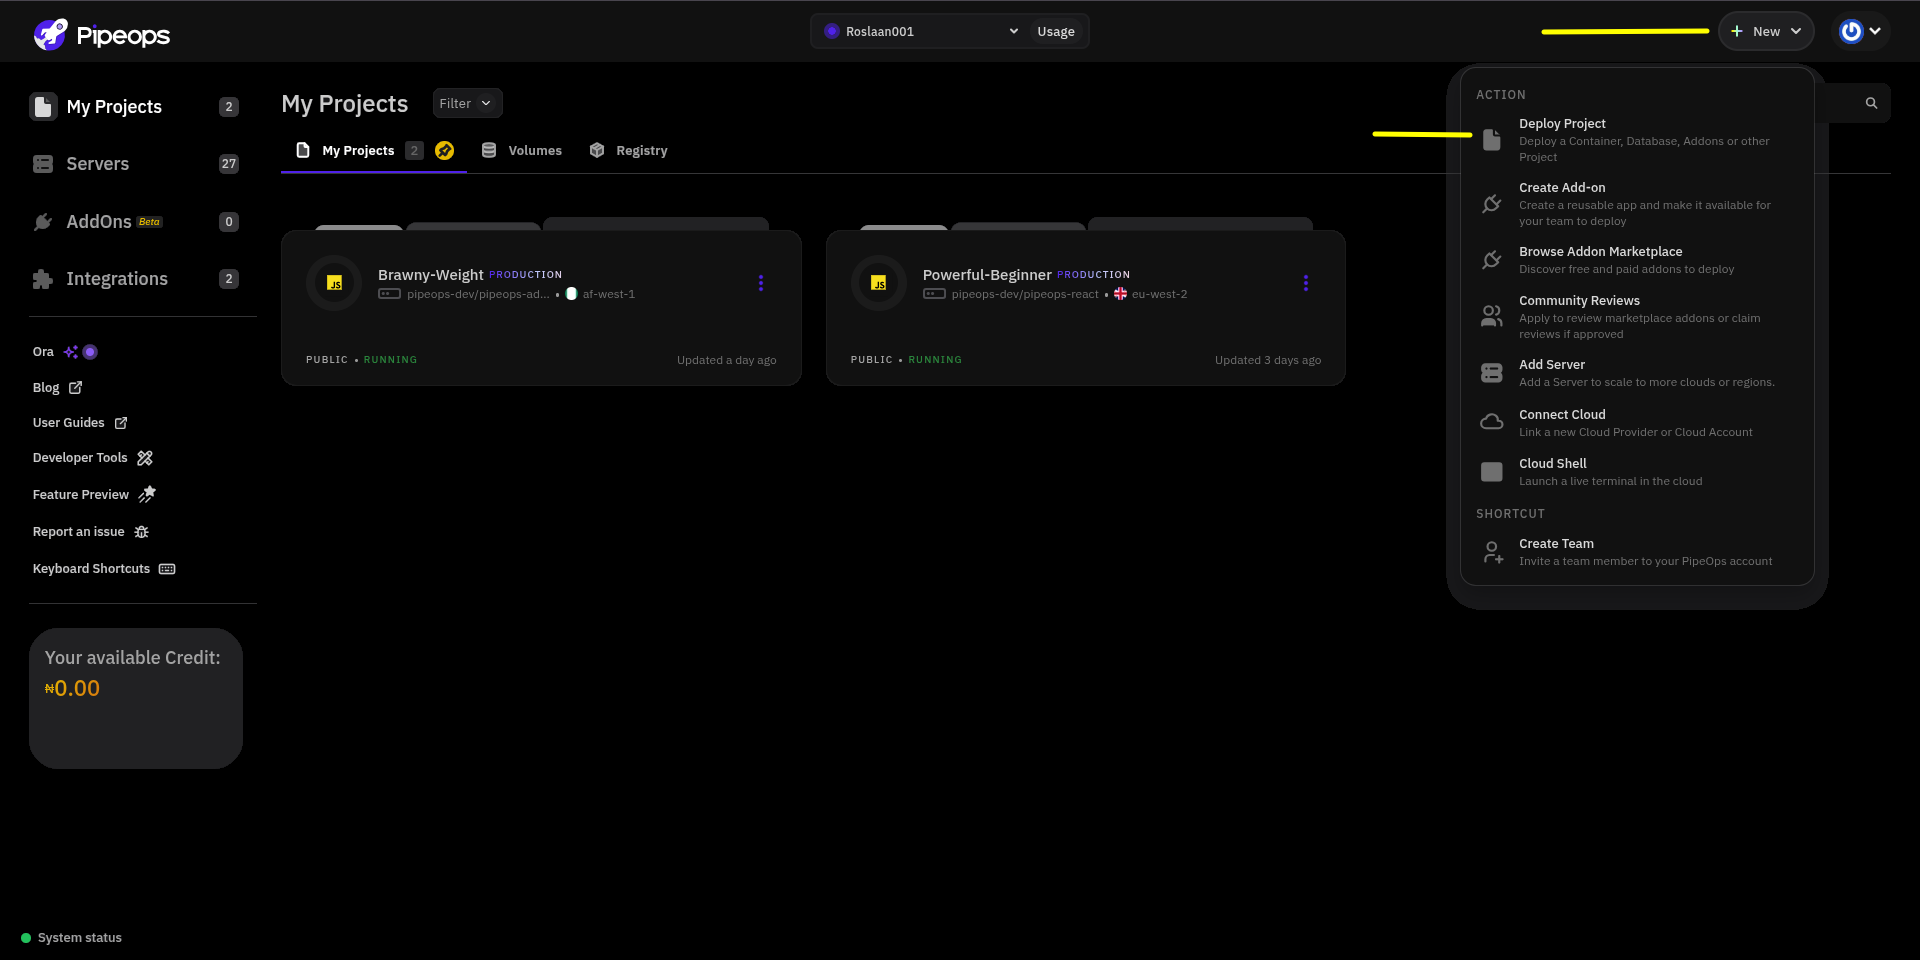Viewport: 1920px width, 960px height.
Task: Open Powerful-Beginner three-dot options menu
Action: click(x=1306, y=283)
